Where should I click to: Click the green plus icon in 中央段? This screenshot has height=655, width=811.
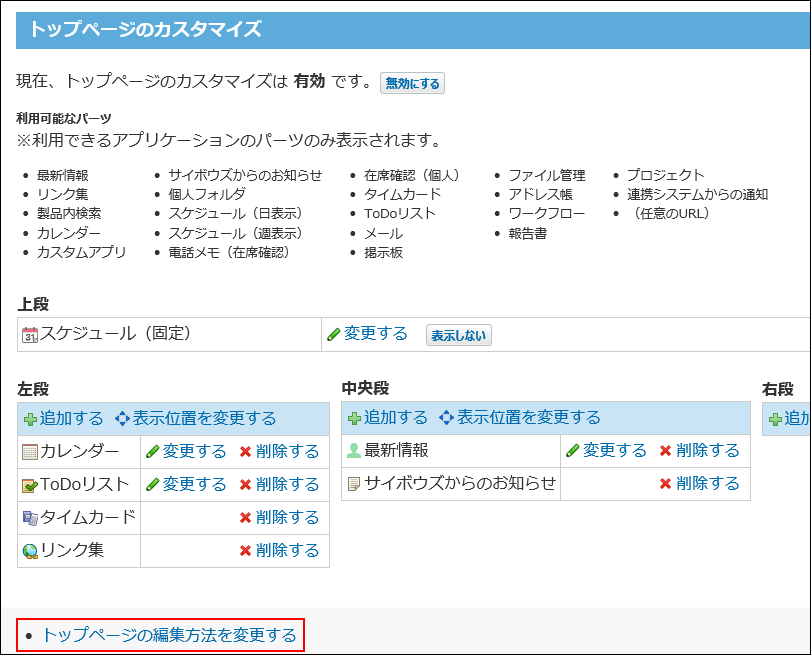[x=354, y=418]
